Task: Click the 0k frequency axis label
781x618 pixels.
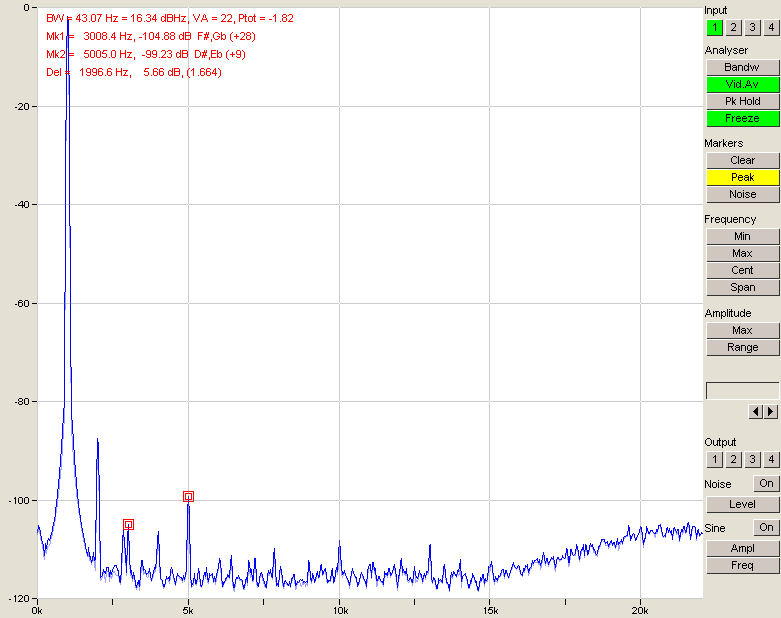Action: click(37, 611)
